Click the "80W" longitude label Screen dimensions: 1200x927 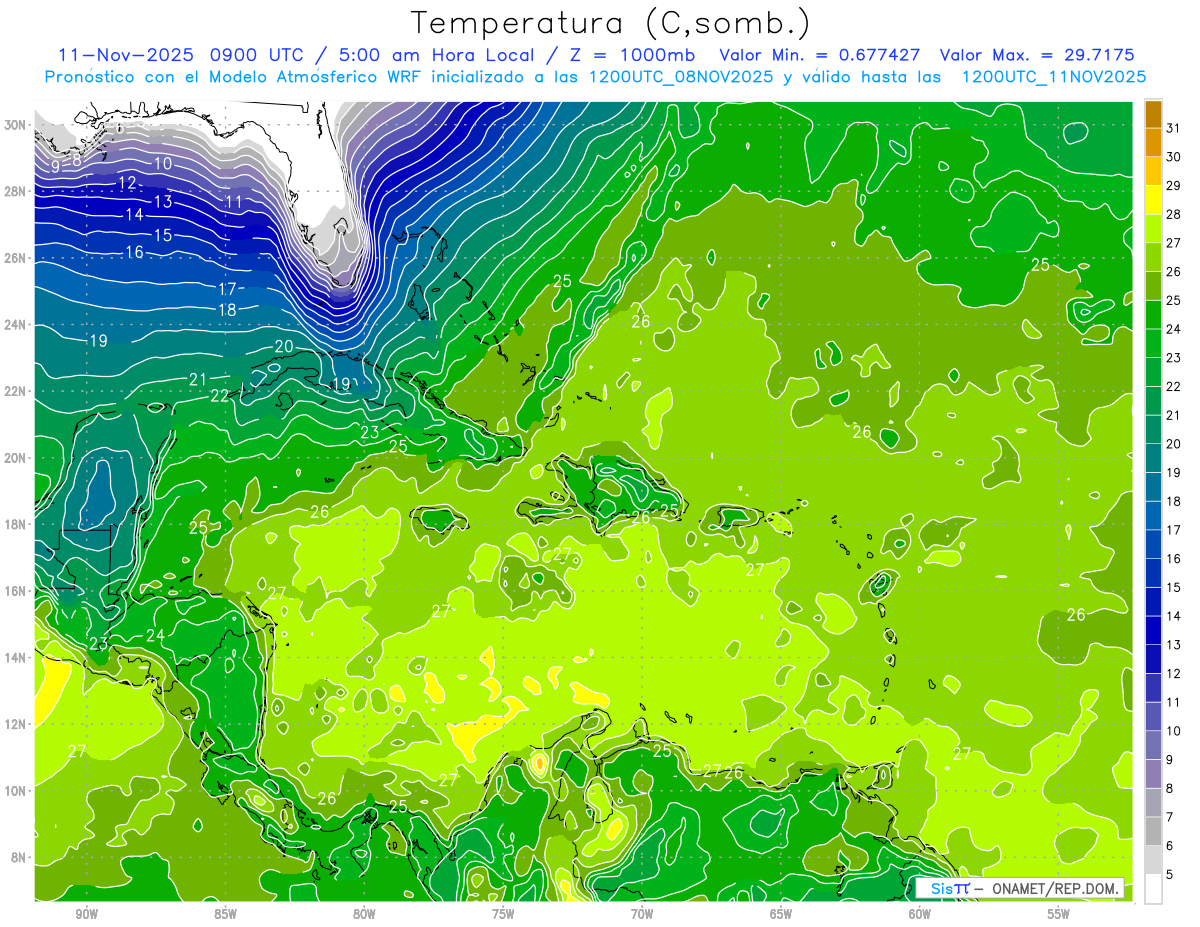(x=364, y=915)
